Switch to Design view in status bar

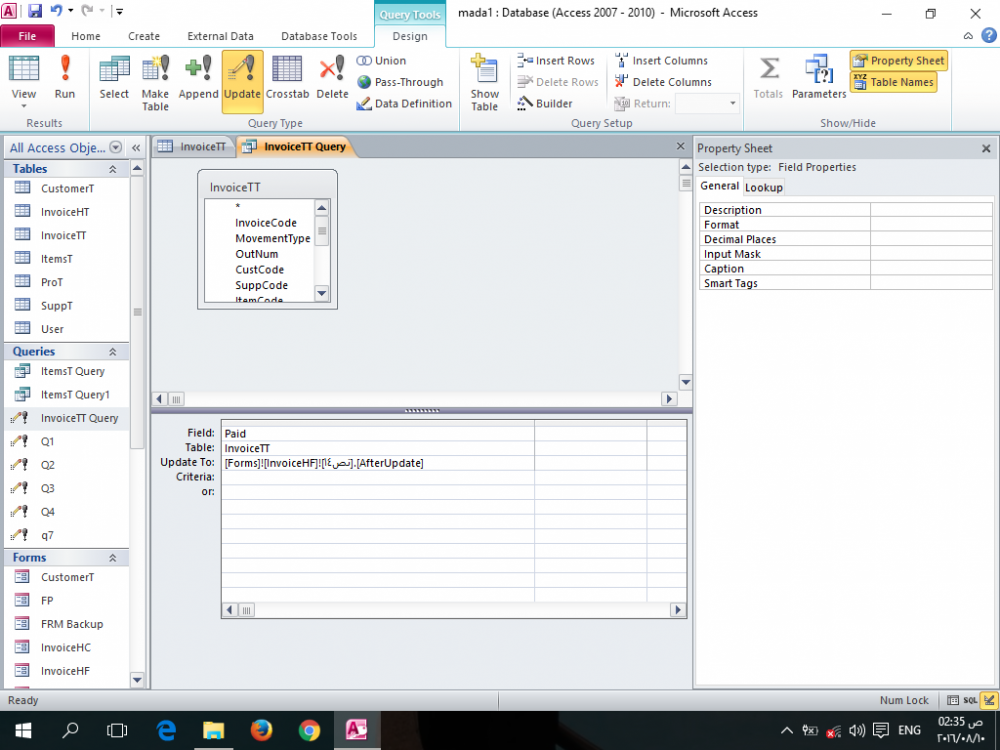click(989, 700)
